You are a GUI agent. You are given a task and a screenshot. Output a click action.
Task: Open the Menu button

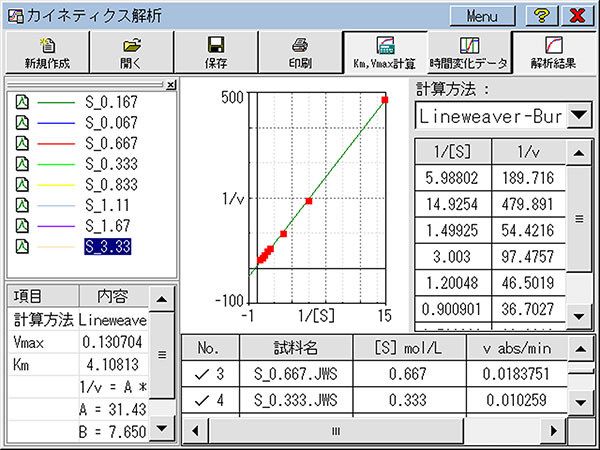(482, 16)
